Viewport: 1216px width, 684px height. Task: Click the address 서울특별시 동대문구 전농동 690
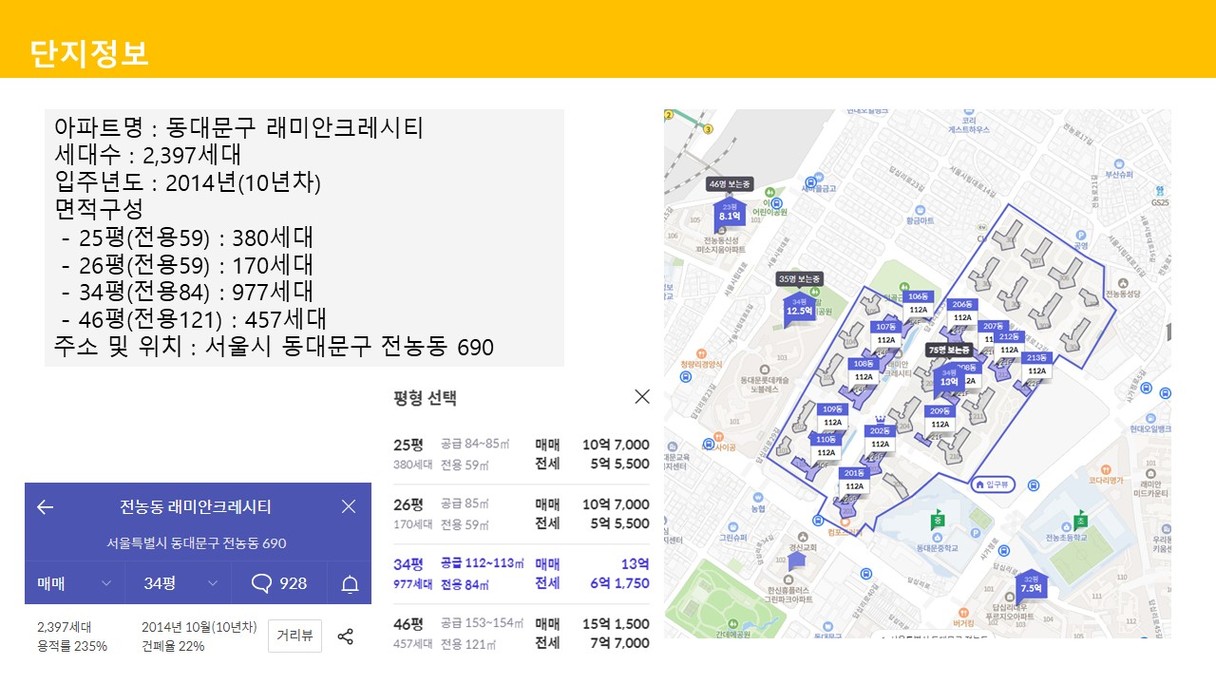(197, 543)
